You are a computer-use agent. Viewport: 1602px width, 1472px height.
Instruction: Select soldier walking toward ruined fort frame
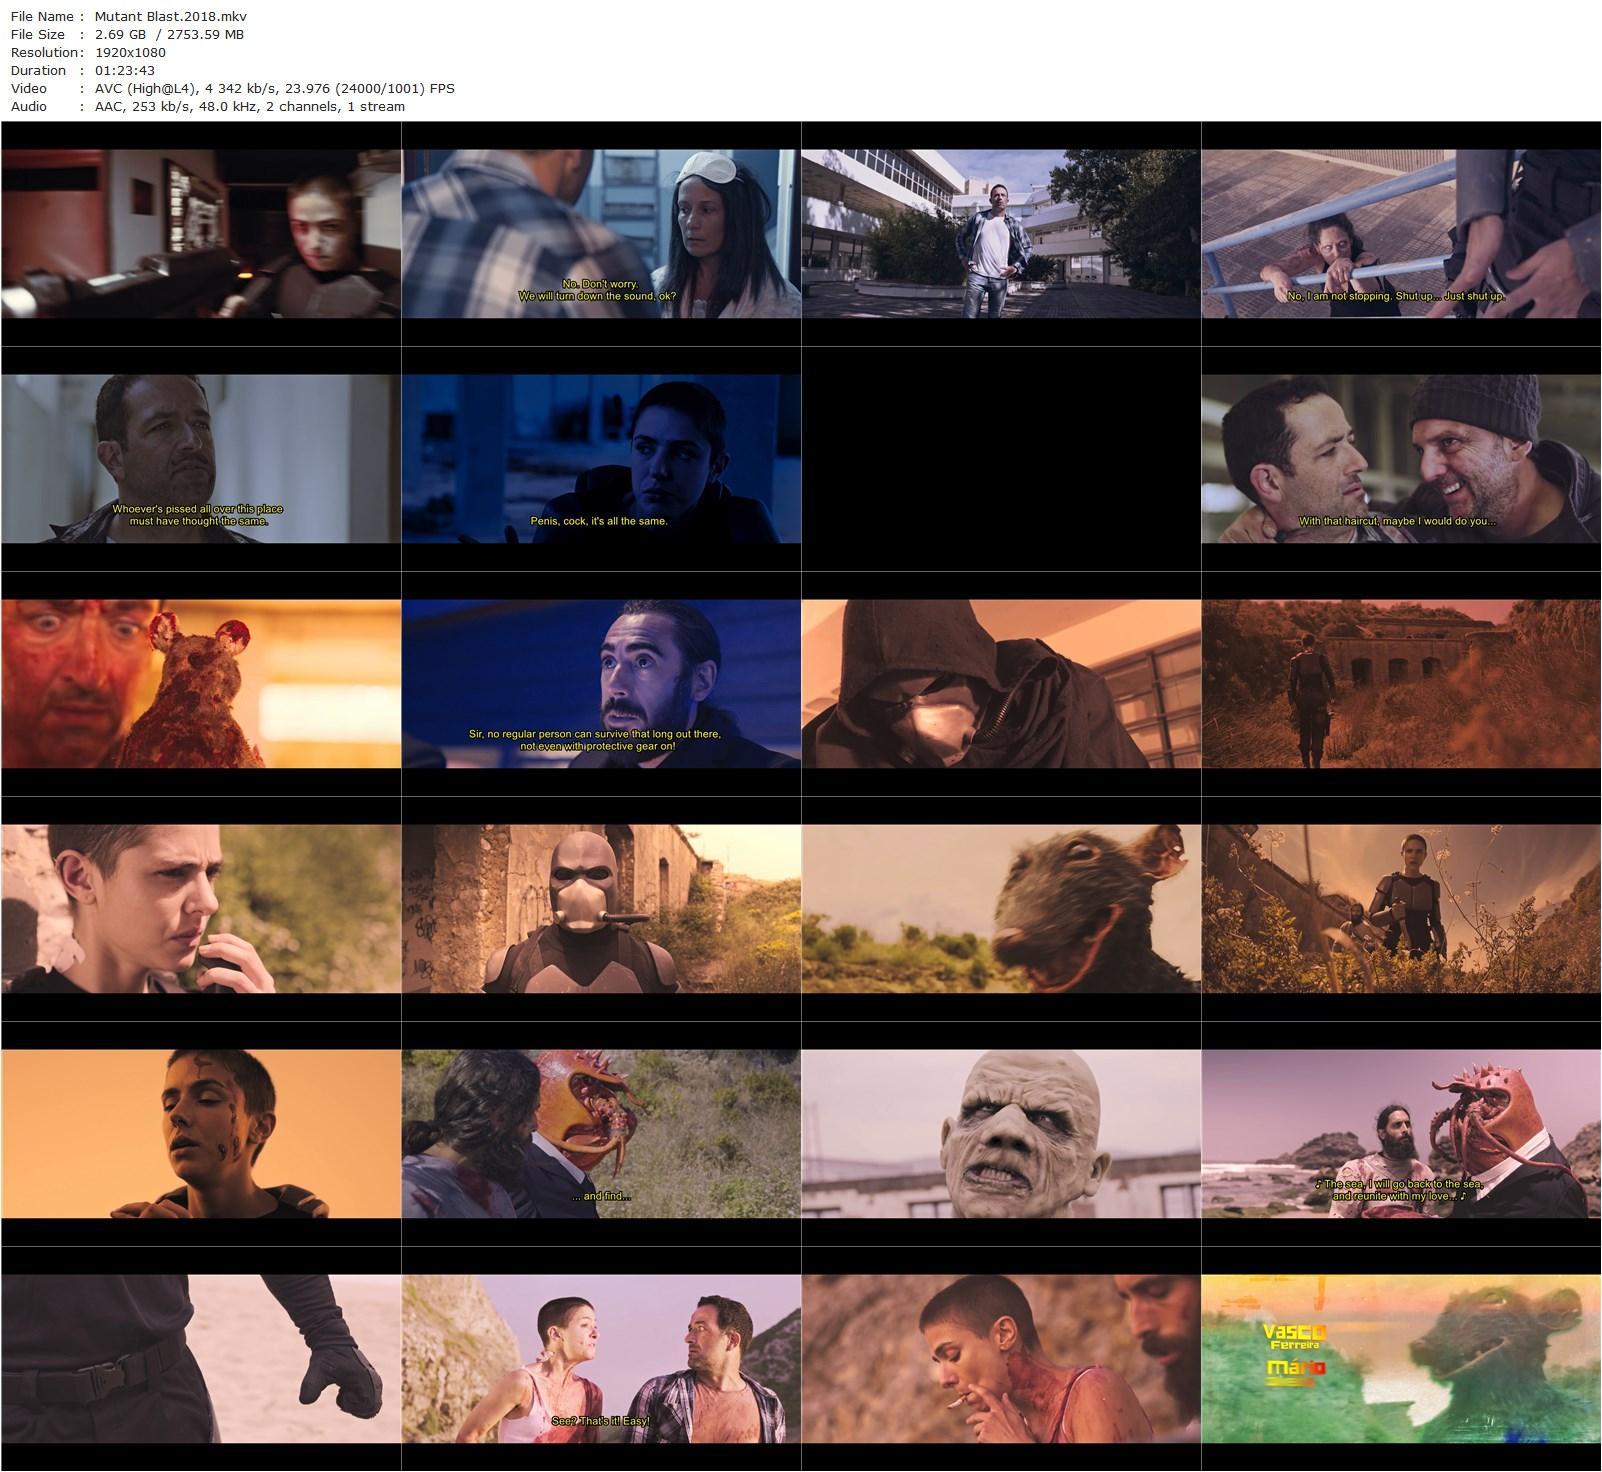1401,684
